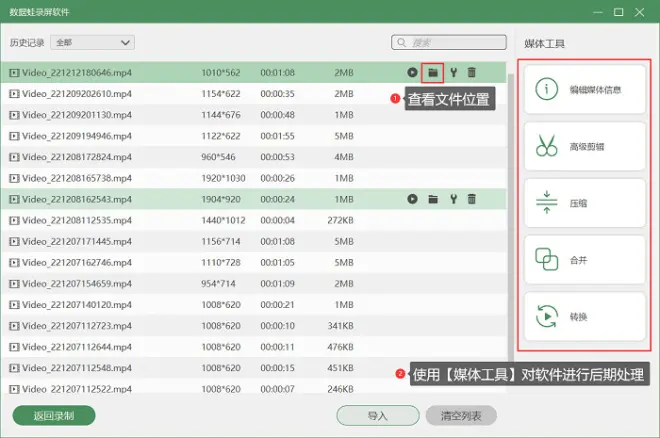
Task: Open the Edit Media Info tool
Action: [x=585, y=89]
